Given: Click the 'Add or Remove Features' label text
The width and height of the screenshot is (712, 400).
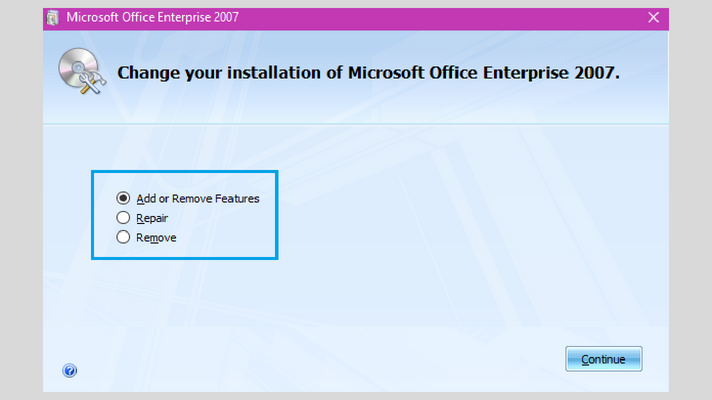Looking at the screenshot, I should (x=198, y=198).
